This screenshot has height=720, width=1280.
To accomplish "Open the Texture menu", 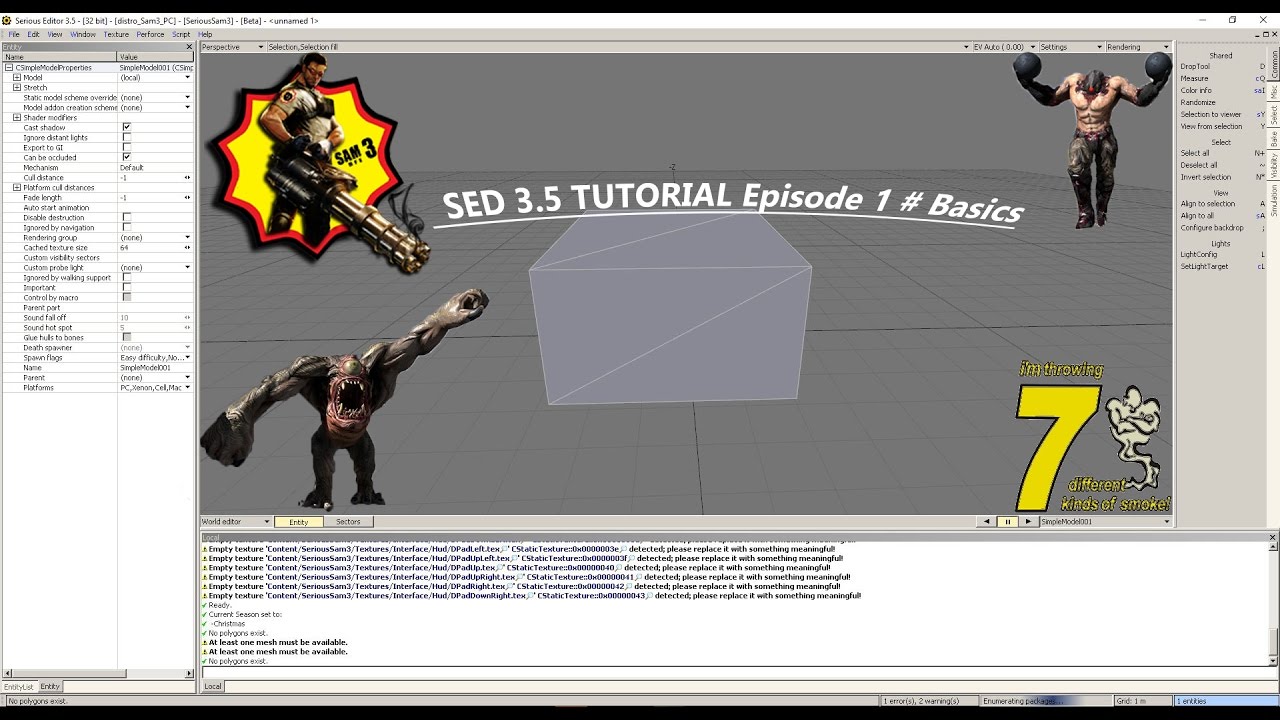I will [x=116, y=34].
